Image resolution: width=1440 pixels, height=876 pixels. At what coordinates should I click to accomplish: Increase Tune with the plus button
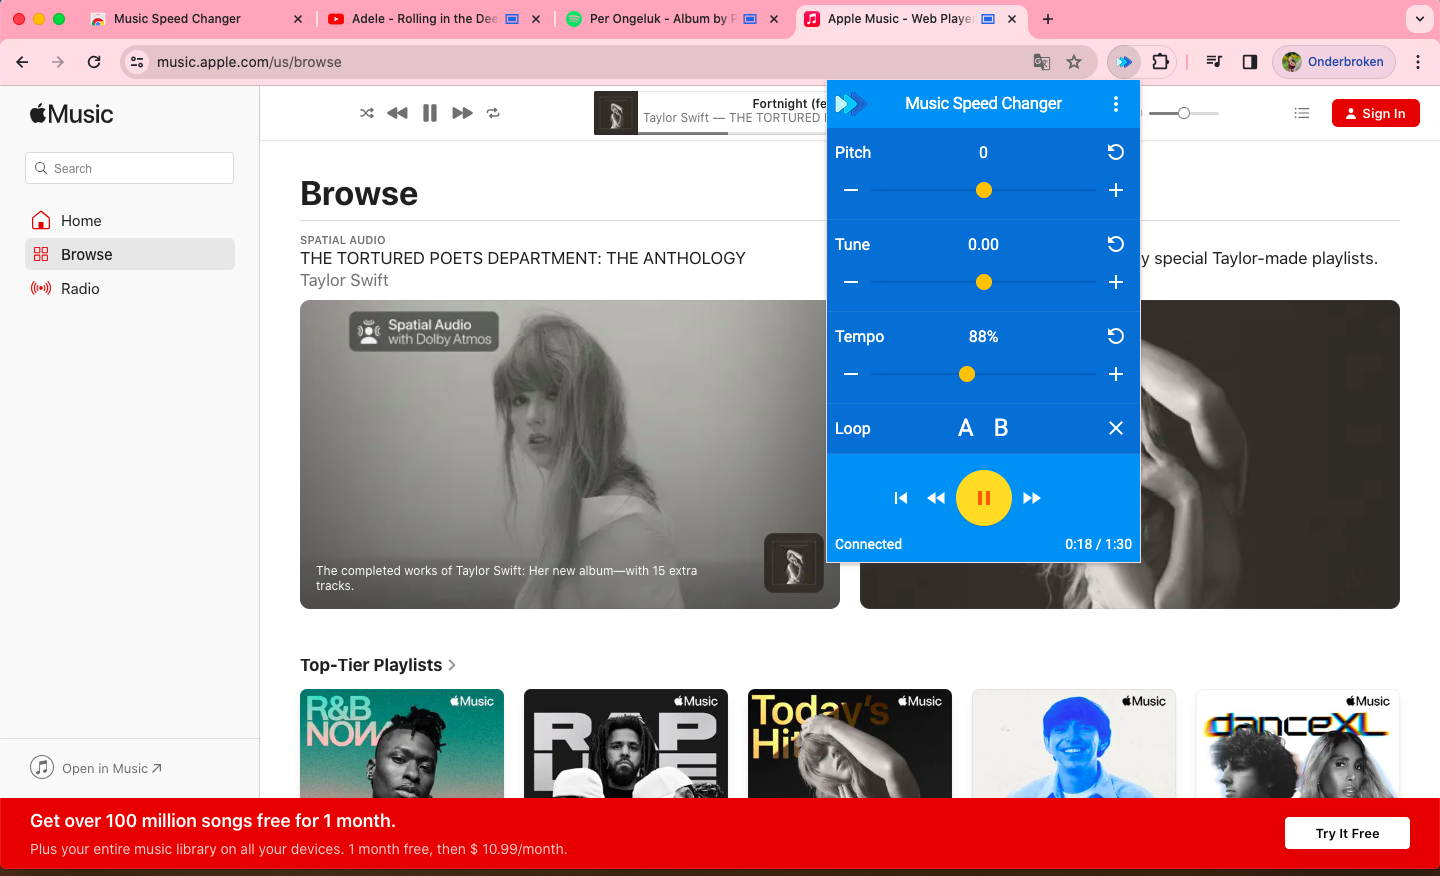click(1116, 282)
